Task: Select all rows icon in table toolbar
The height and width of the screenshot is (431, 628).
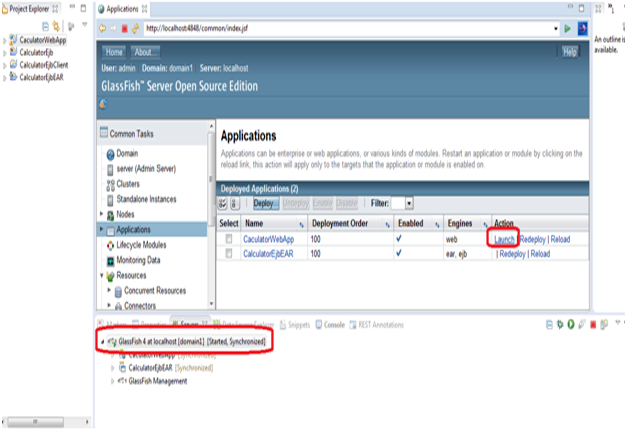Action: click(x=223, y=203)
